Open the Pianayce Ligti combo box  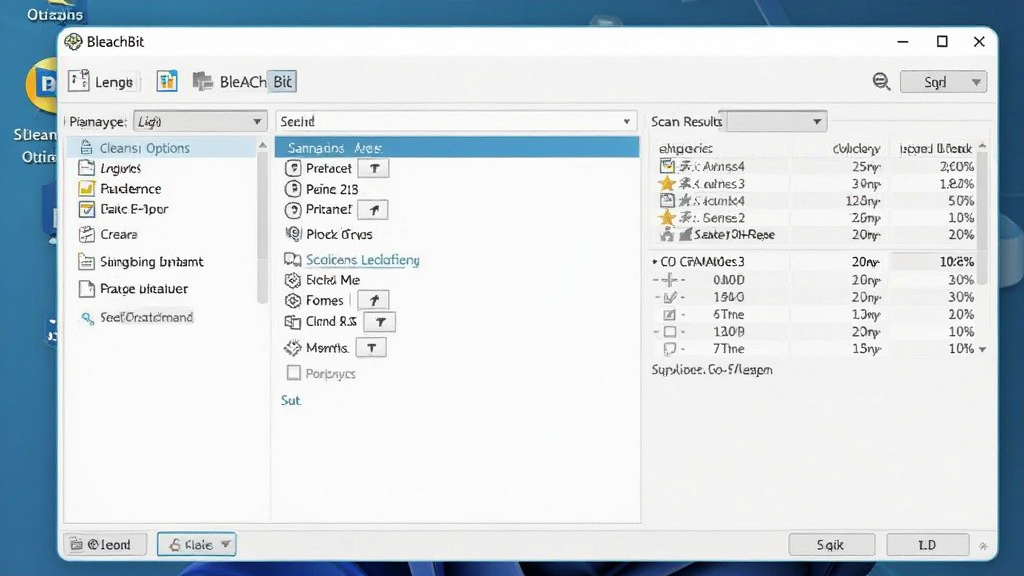click(200, 121)
